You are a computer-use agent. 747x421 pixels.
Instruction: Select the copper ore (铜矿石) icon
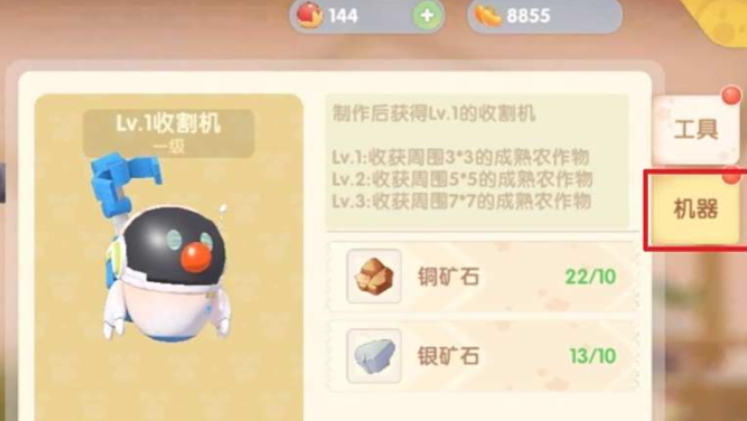click(x=374, y=276)
